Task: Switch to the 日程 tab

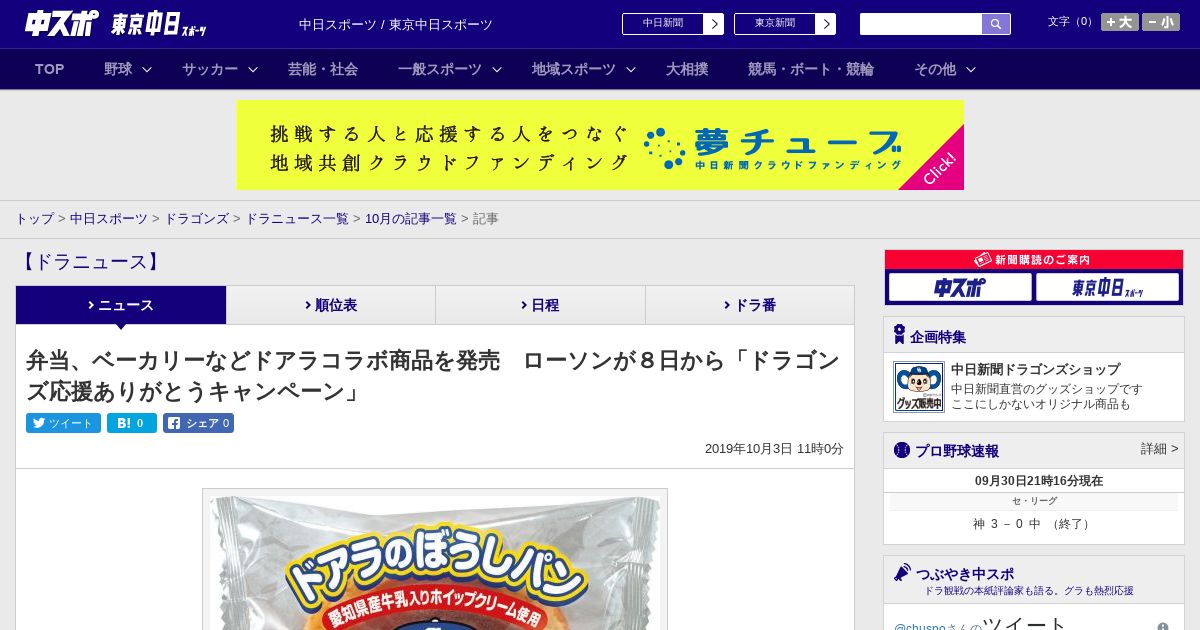Action: (540, 305)
